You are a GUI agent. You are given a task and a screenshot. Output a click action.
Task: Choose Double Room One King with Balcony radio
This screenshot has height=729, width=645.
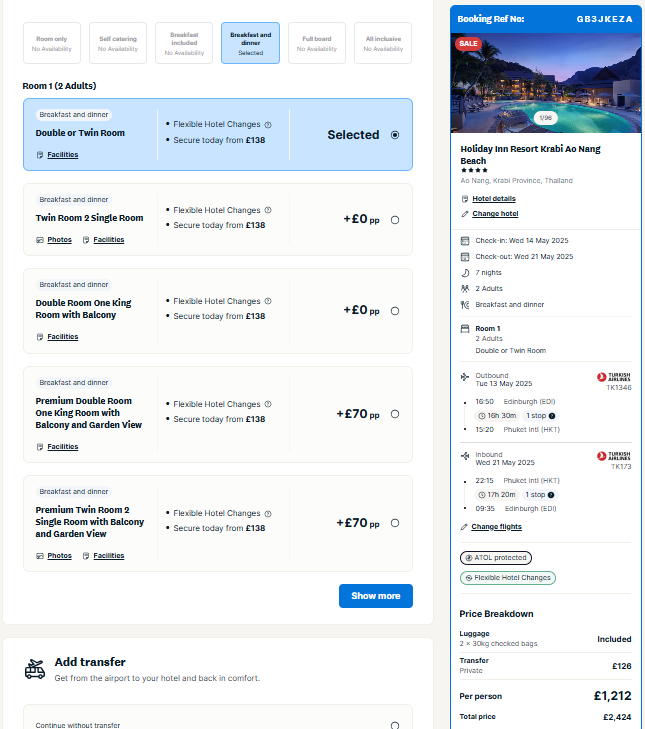pos(395,311)
